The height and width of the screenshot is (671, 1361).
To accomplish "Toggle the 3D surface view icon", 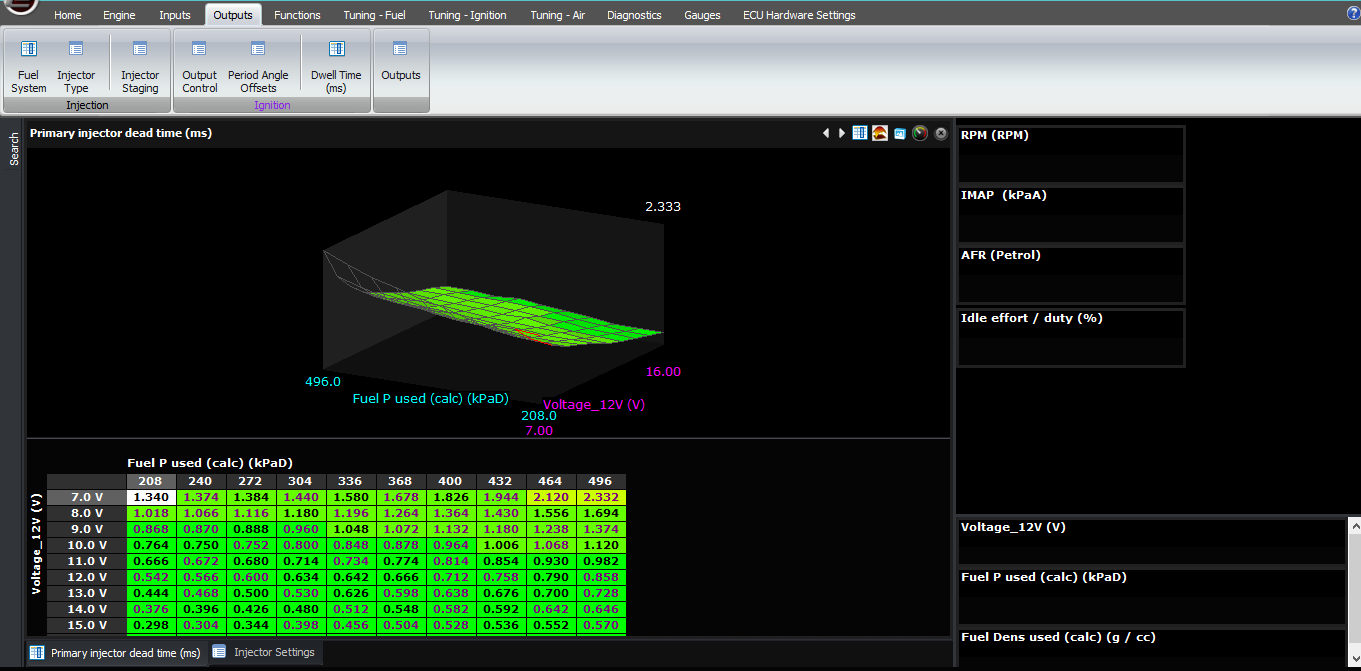I will pyautogui.click(x=880, y=133).
